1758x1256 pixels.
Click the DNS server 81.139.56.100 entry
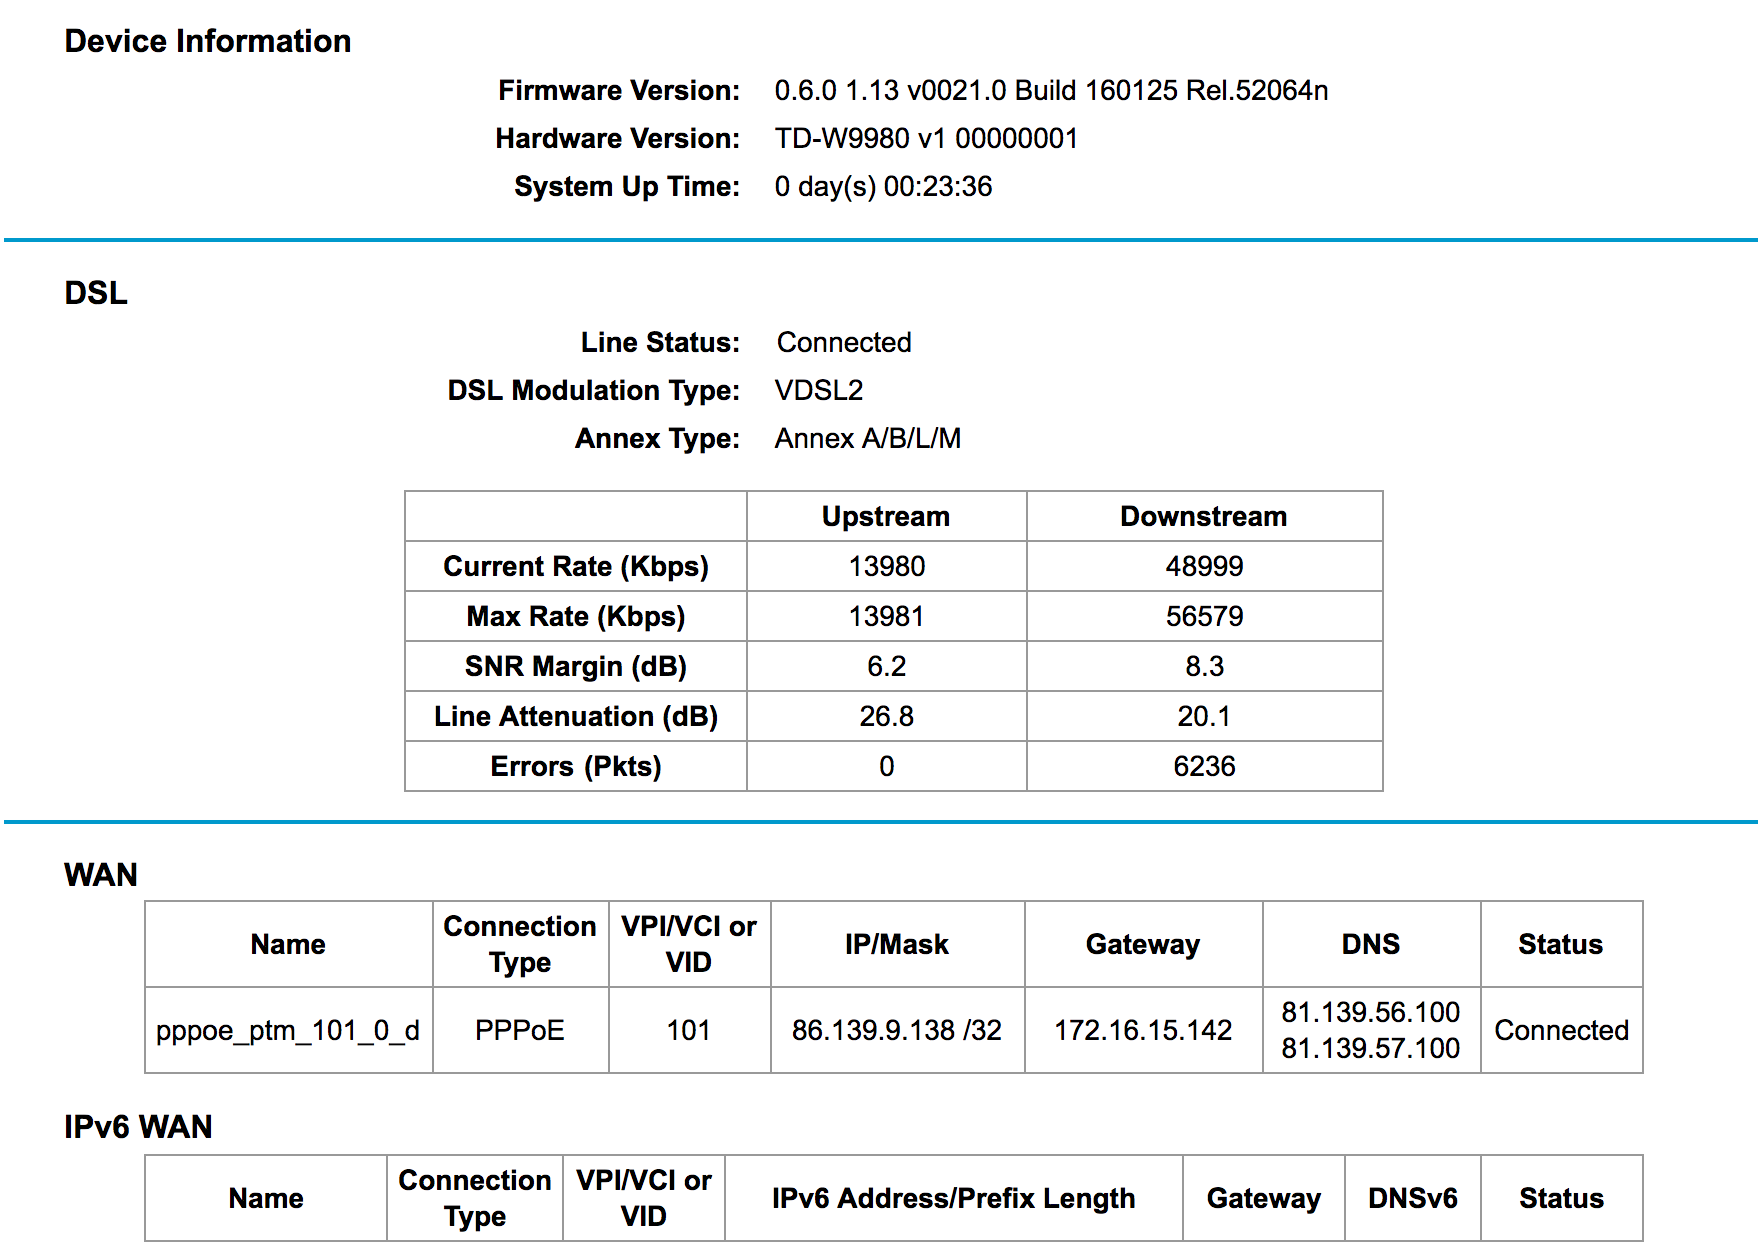pyautogui.click(x=1370, y=1012)
